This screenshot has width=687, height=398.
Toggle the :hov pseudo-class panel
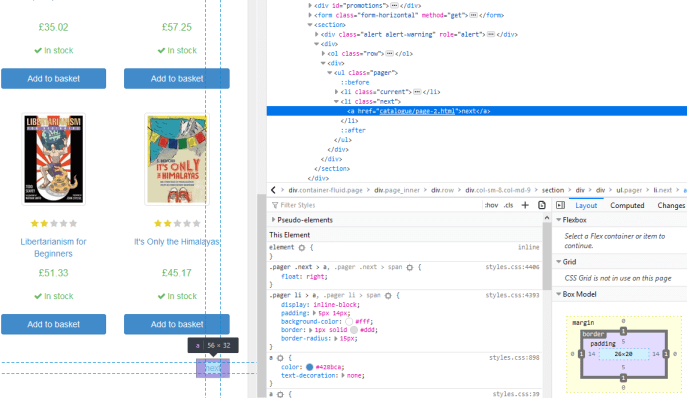coord(491,205)
